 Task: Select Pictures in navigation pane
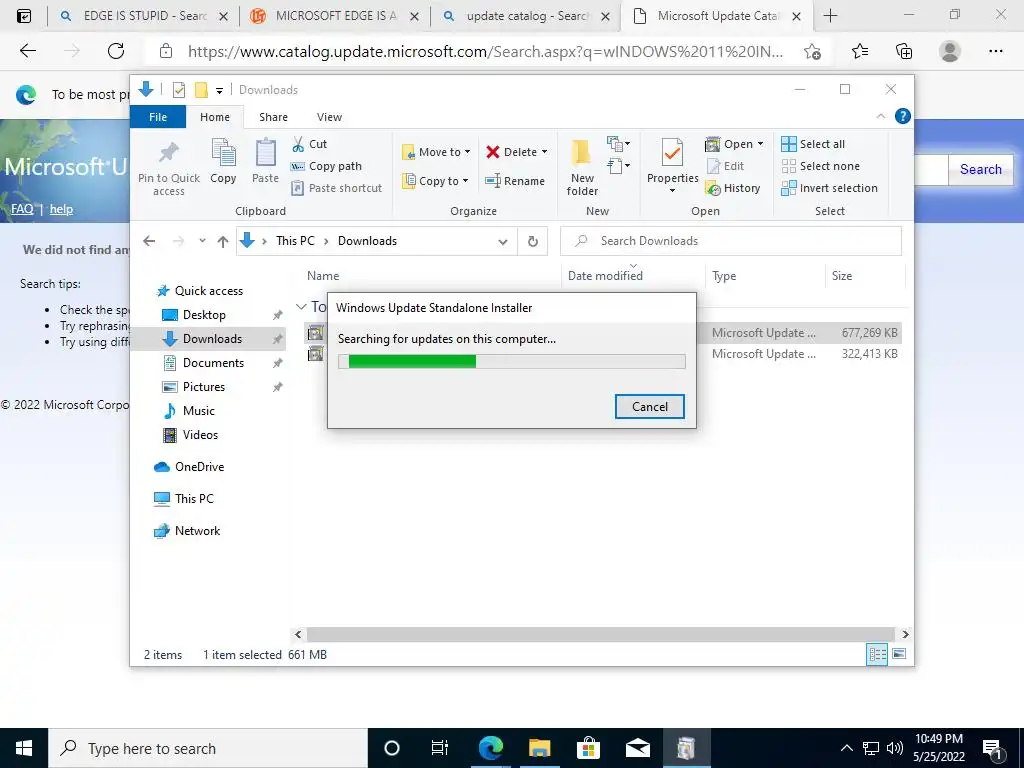pyautogui.click(x=193, y=387)
